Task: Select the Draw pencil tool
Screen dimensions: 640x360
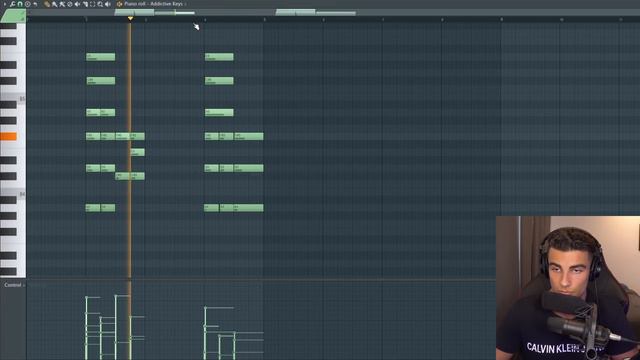Action: pyautogui.click(x=47, y=4)
